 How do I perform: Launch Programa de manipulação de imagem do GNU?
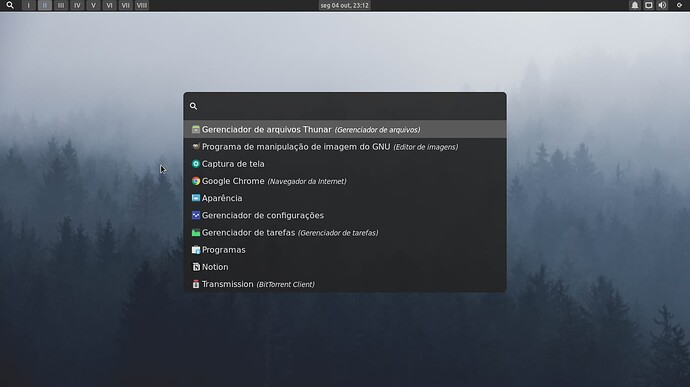345,147
